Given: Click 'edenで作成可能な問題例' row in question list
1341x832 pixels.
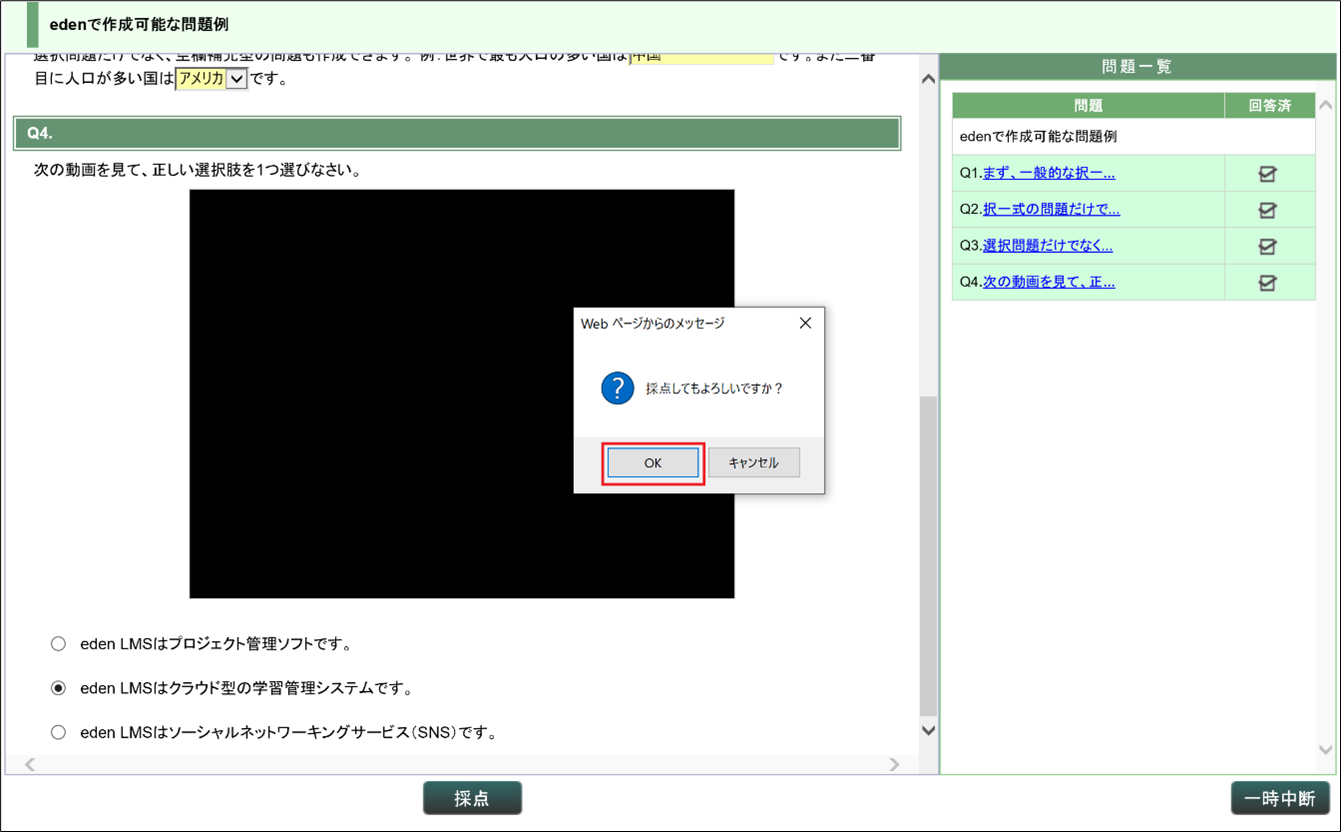Looking at the screenshot, I should [1134, 137].
